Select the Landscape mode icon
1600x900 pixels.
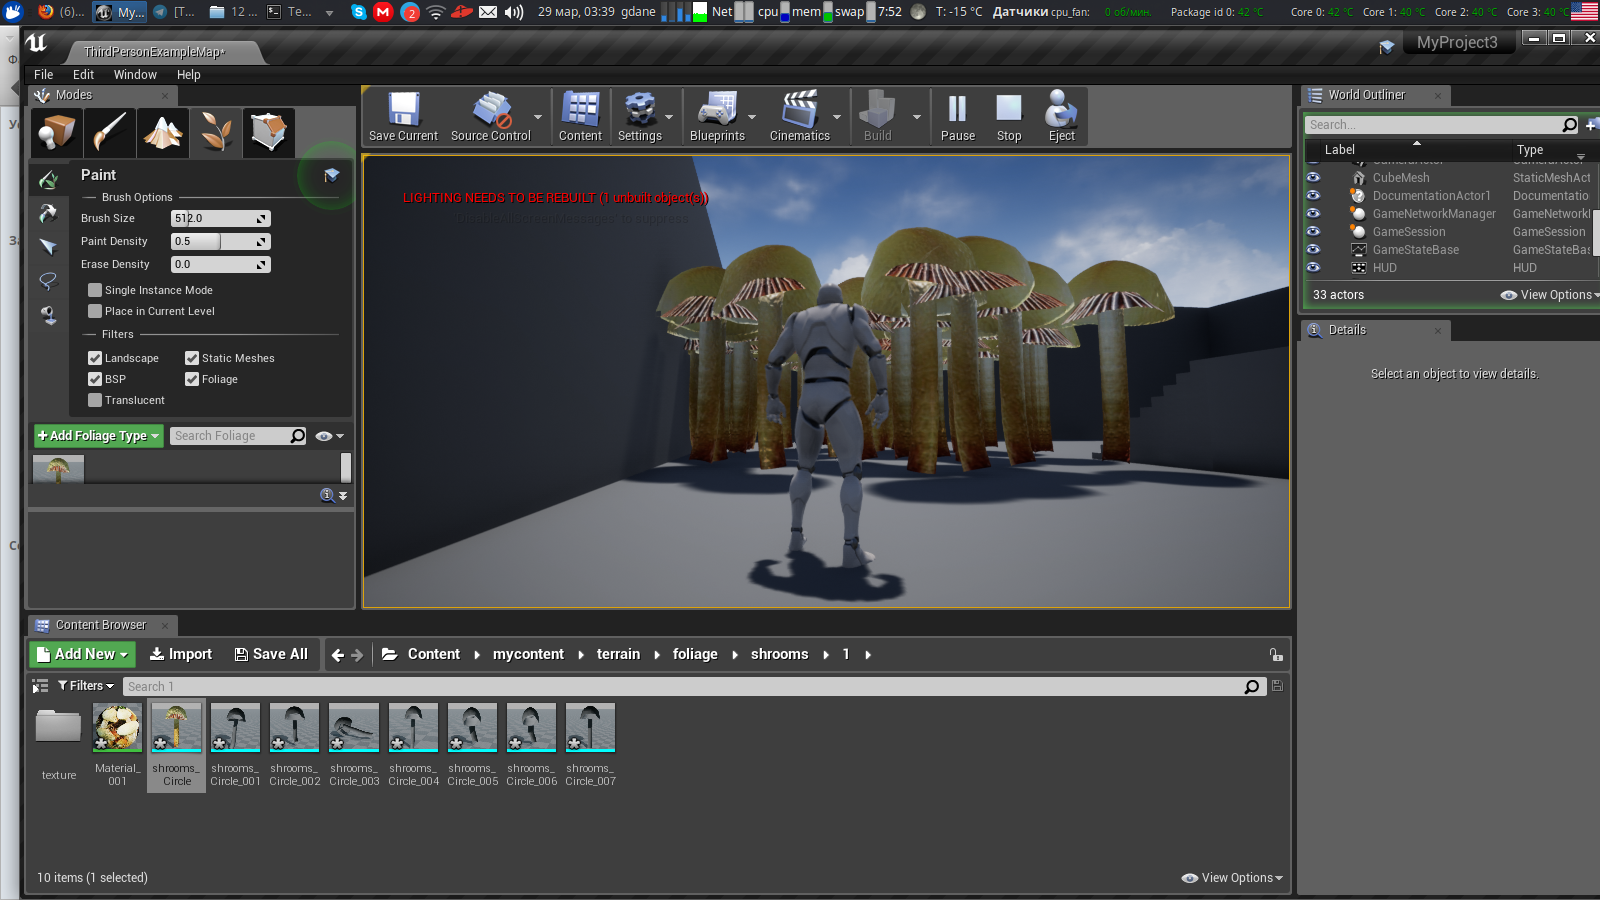point(163,132)
